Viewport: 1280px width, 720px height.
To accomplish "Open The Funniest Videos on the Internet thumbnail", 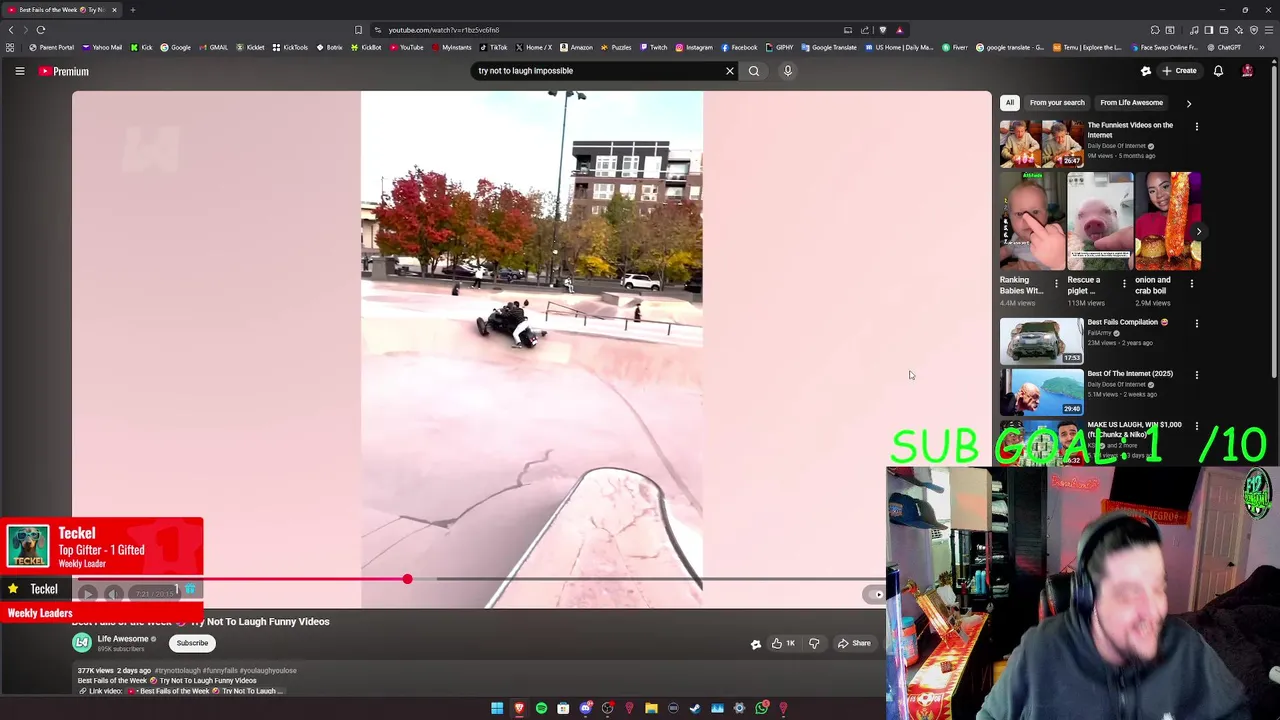I will [1041, 144].
